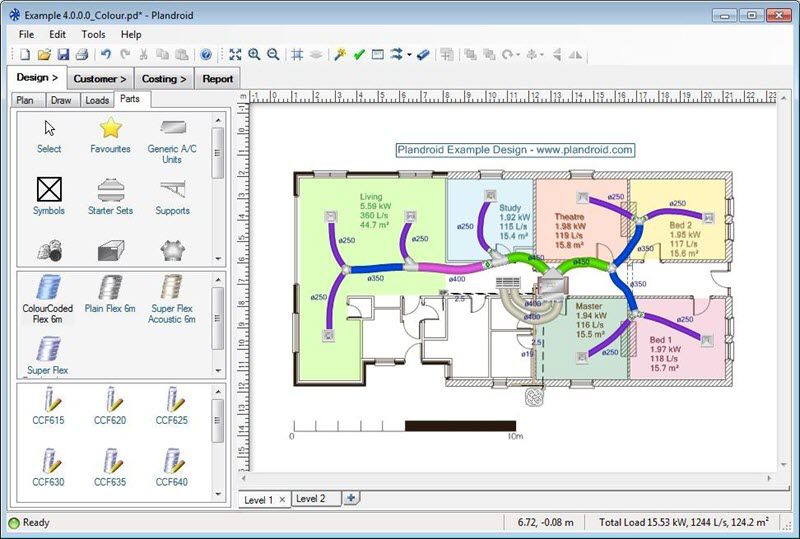
Task: Switch to the Loads tab
Action: [97, 100]
